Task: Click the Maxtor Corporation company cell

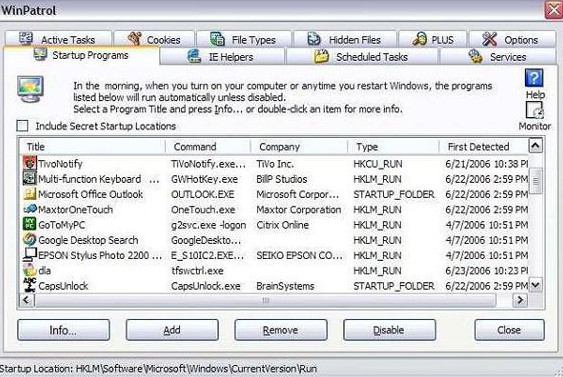Action: tap(299, 209)
